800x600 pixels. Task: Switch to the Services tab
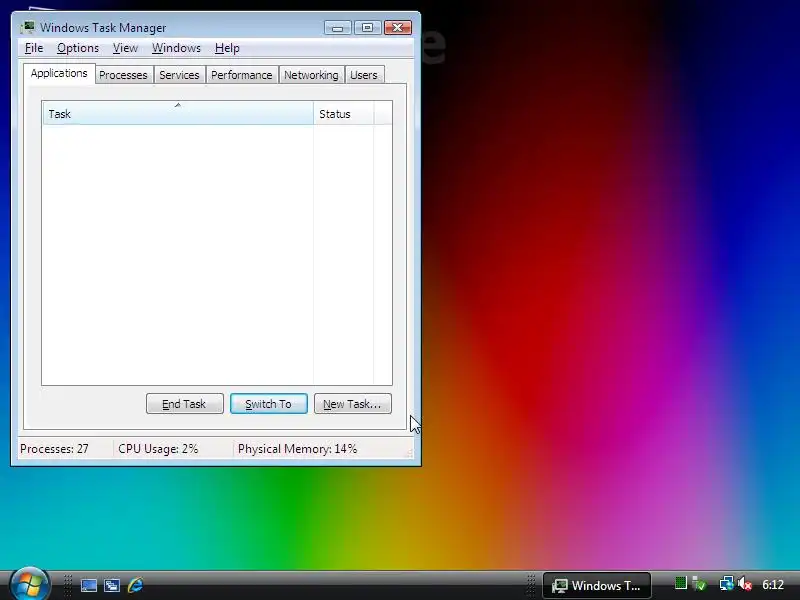[179, 75]
